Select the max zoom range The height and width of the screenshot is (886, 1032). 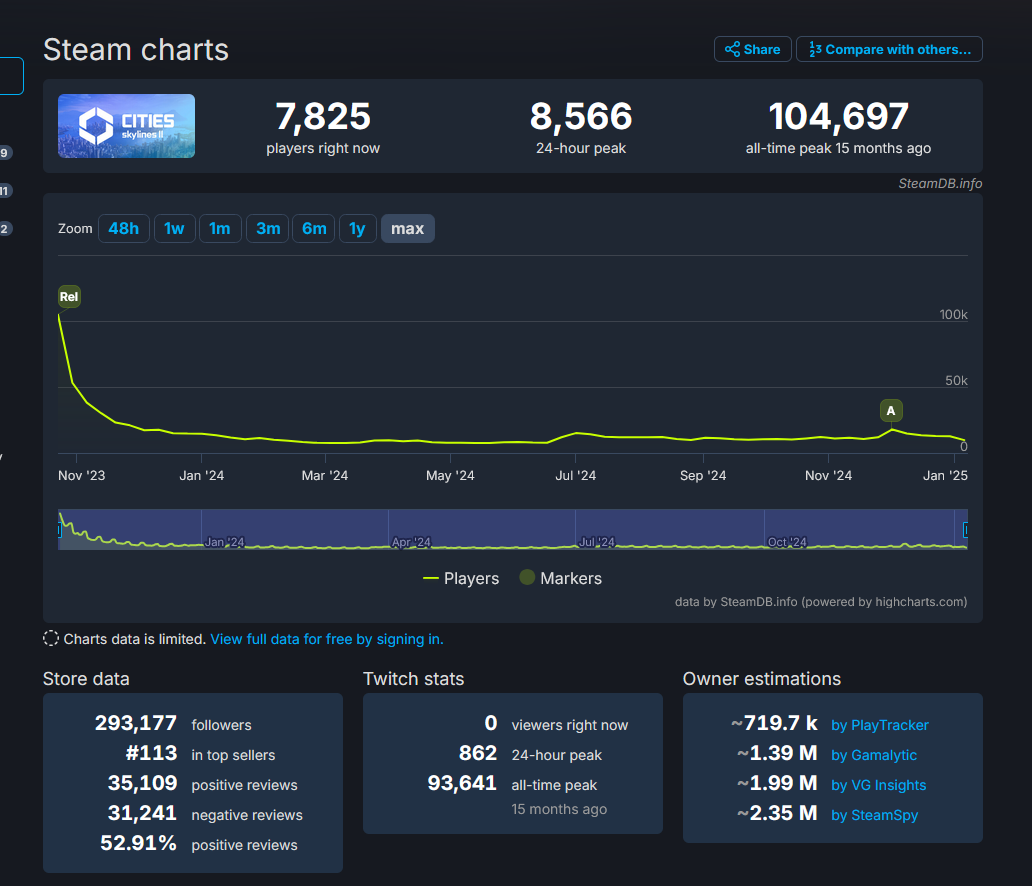click(x=407, y=229)
